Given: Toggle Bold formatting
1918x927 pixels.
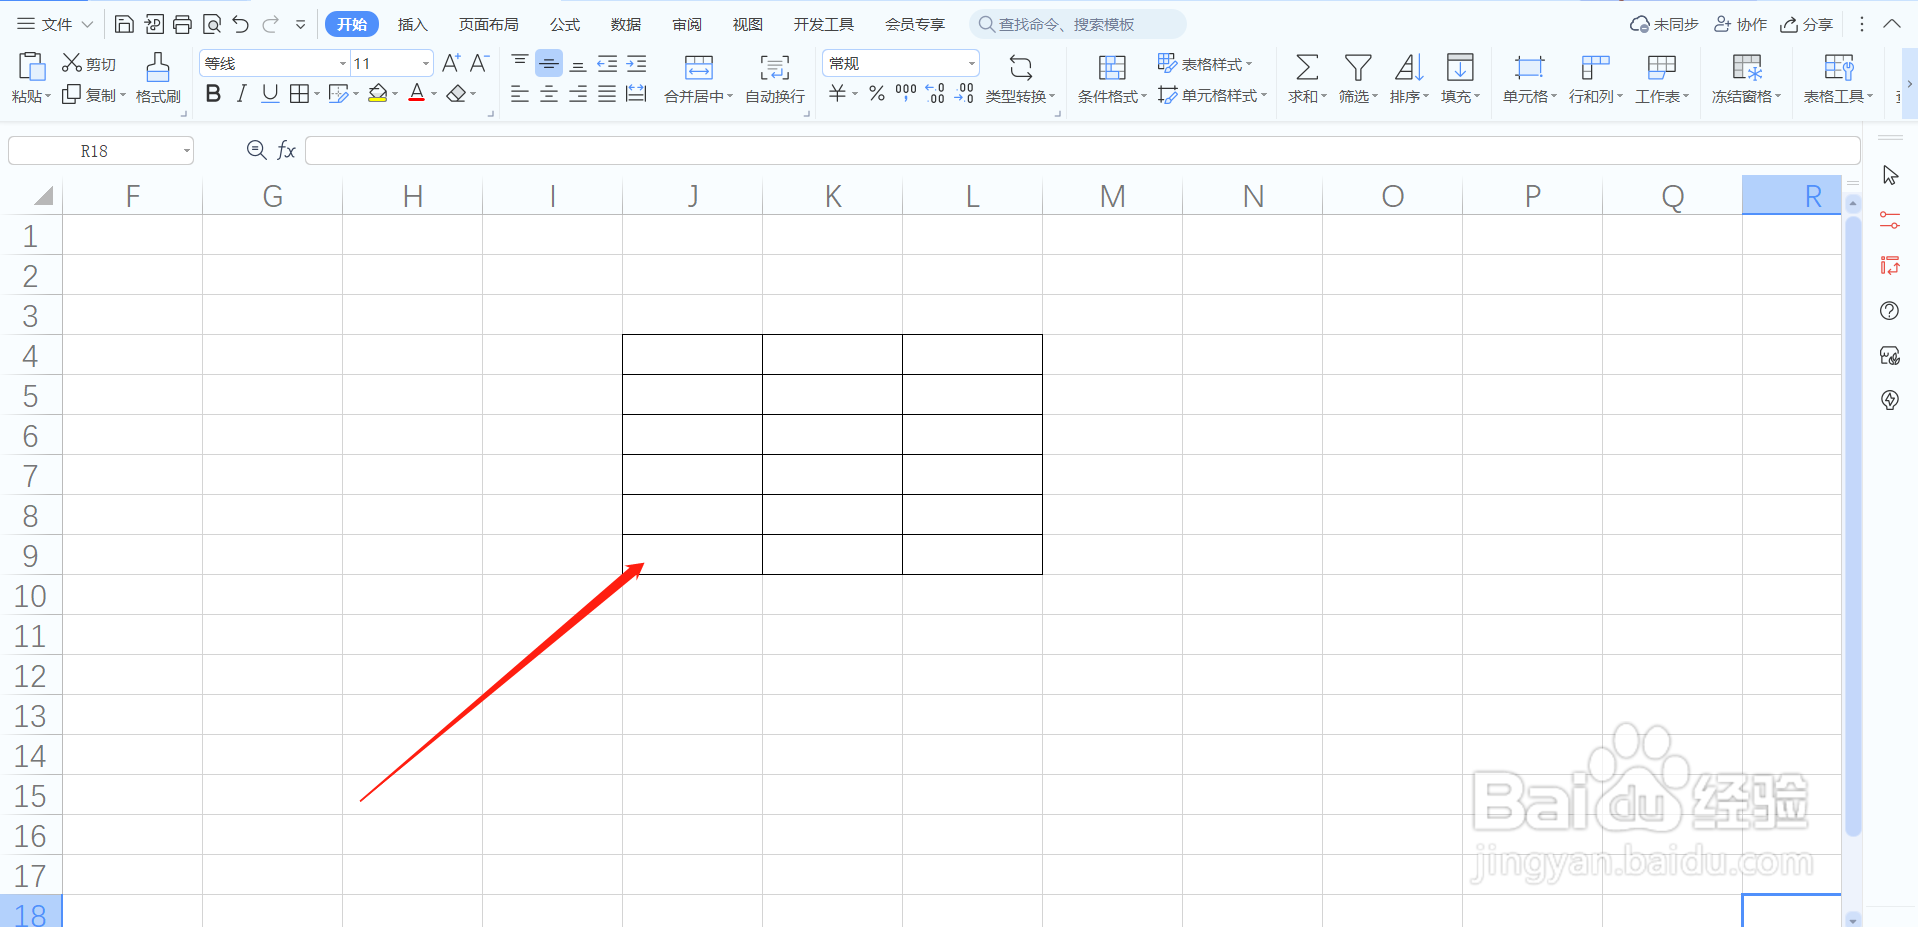Looking at the screenshot, I should point(213,94).
